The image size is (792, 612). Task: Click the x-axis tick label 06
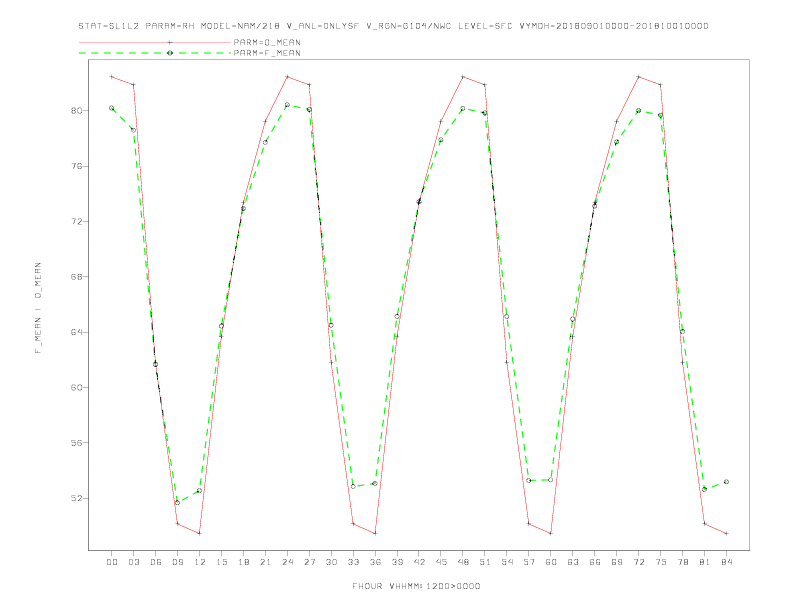tap(156, 562)
